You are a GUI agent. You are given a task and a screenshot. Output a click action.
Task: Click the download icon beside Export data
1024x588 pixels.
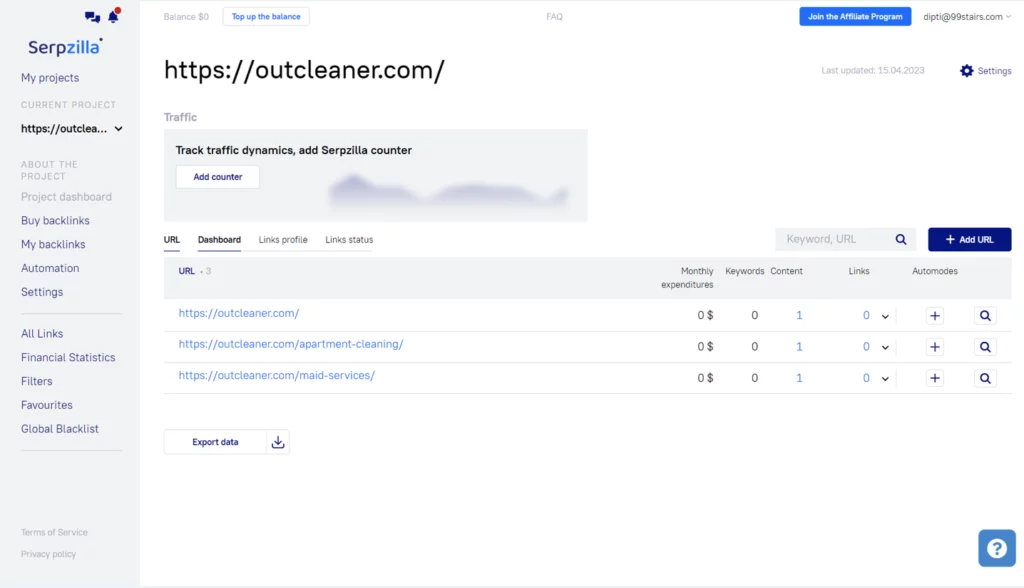click(x=278, y=442)
